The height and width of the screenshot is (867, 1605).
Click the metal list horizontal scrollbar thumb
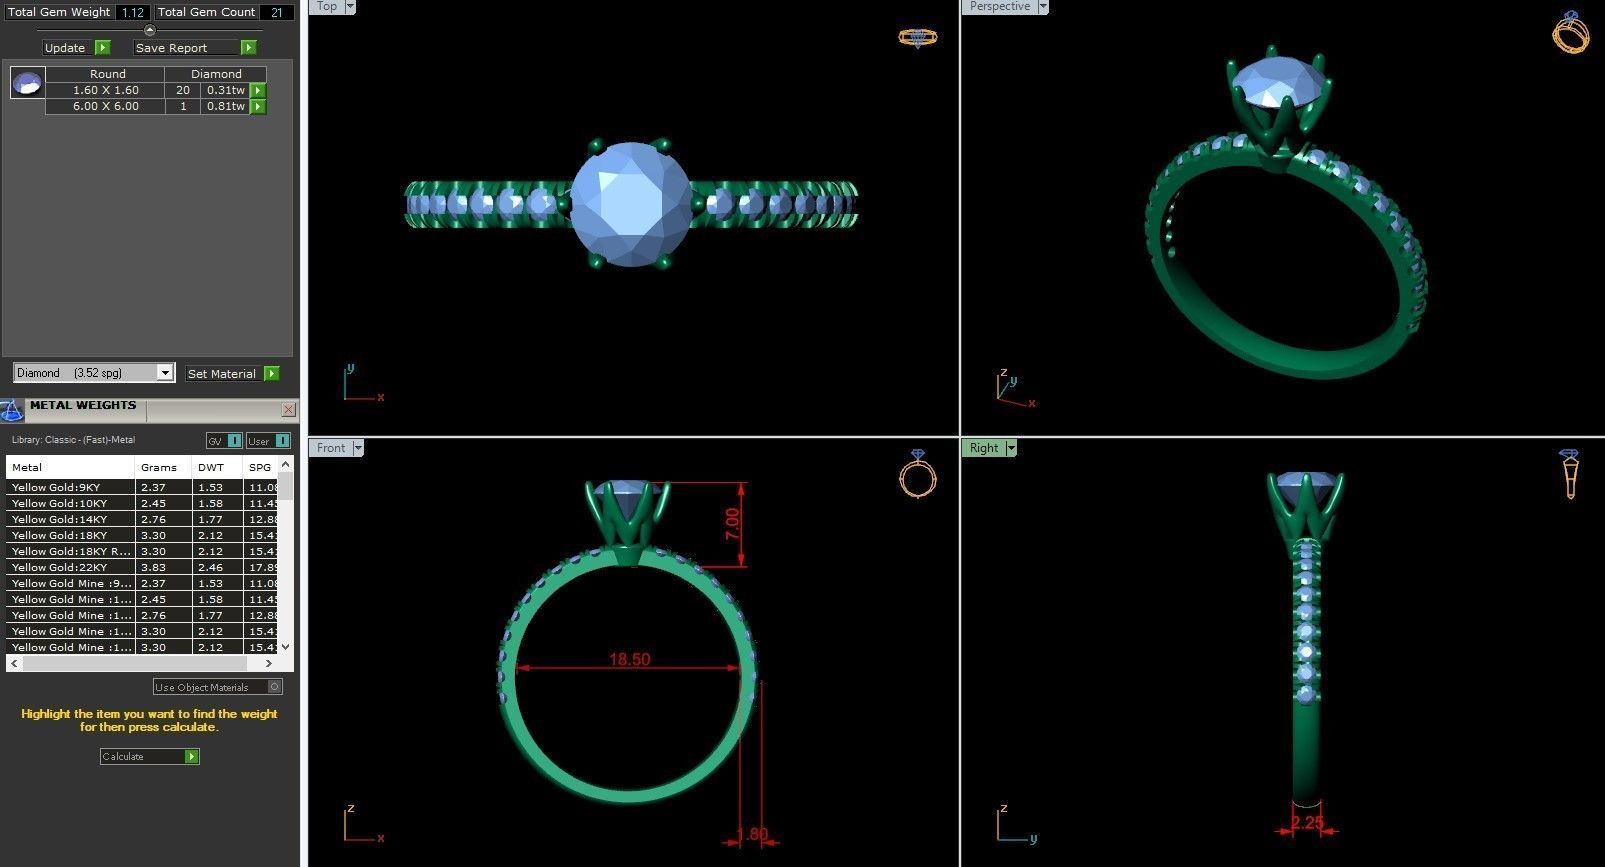point(134,663)
